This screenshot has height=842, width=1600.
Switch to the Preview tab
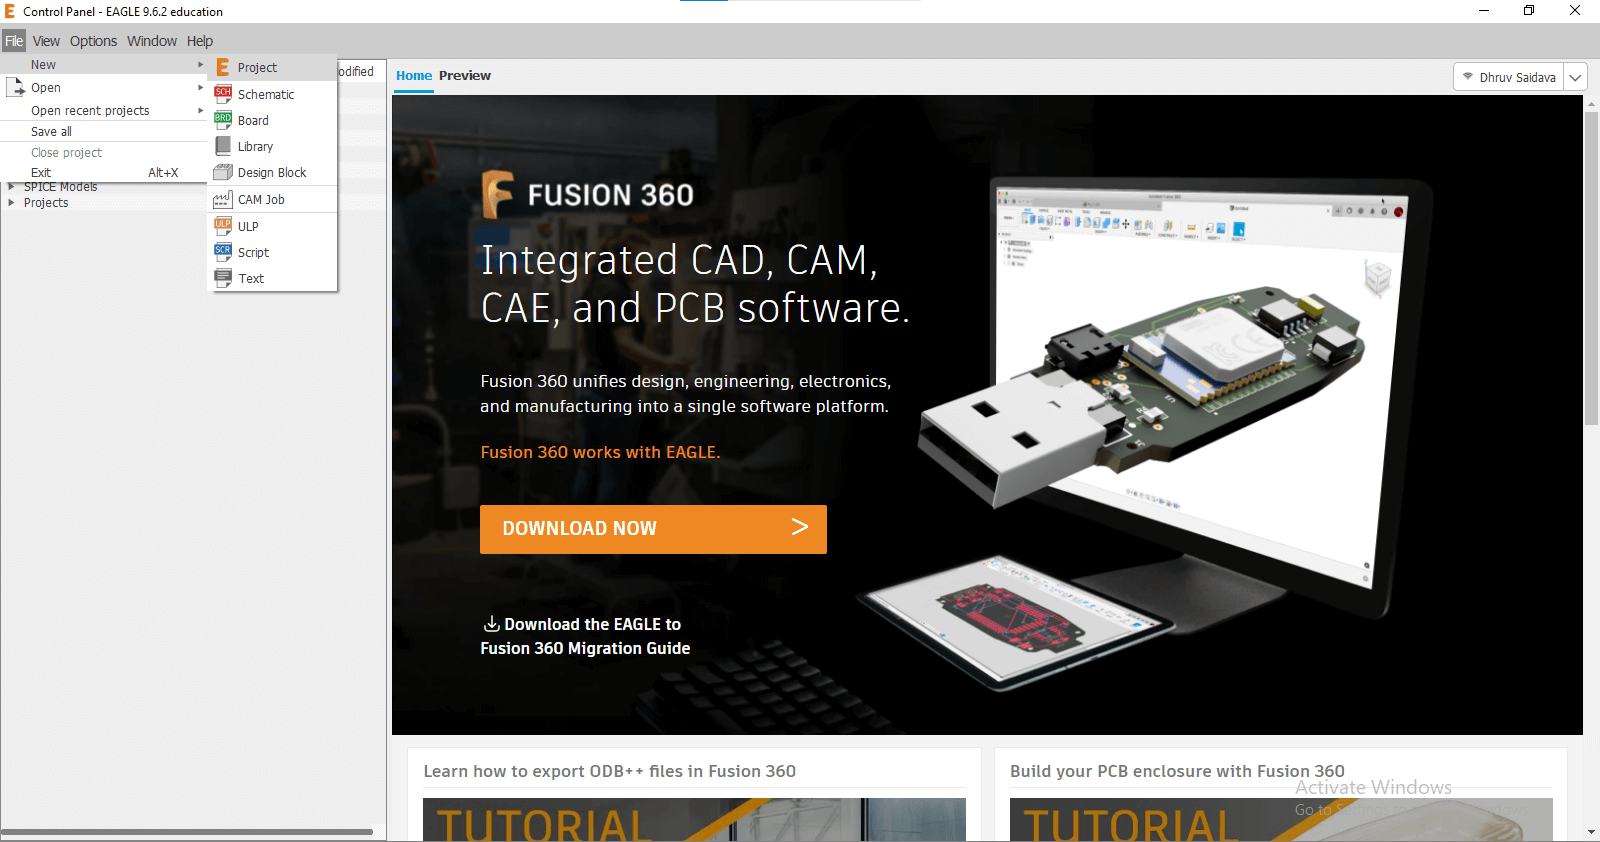[465, 75]
